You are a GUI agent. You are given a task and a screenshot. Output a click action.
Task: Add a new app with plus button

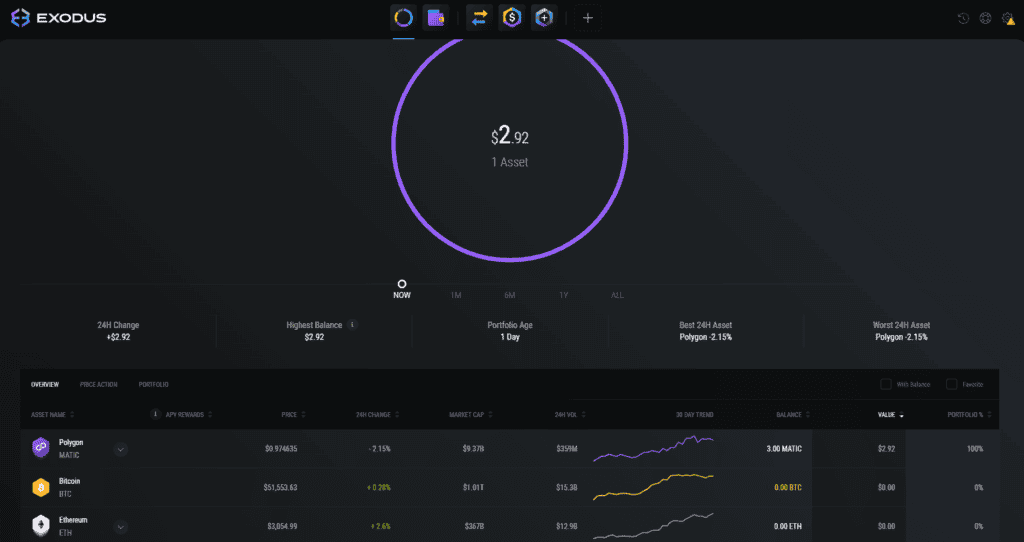click(588, 18)
